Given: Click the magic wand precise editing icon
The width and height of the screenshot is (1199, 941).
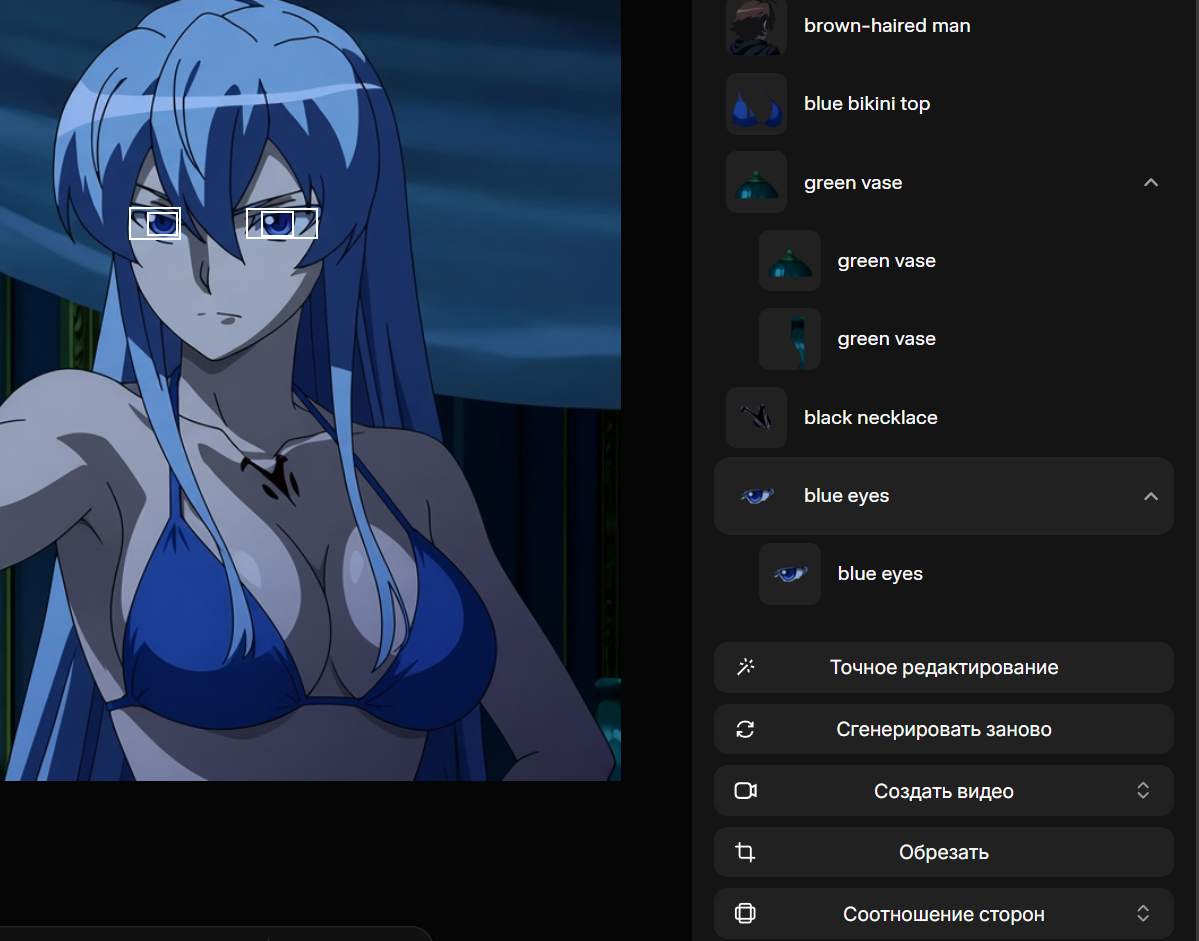Looking at the screenshot, I should tap(746, 667).
